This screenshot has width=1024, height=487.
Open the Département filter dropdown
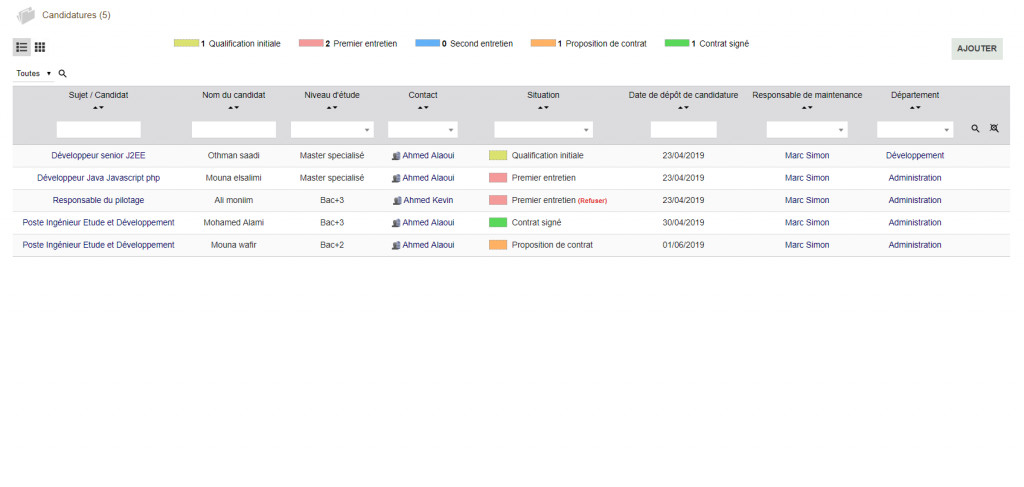pos(915,130)
